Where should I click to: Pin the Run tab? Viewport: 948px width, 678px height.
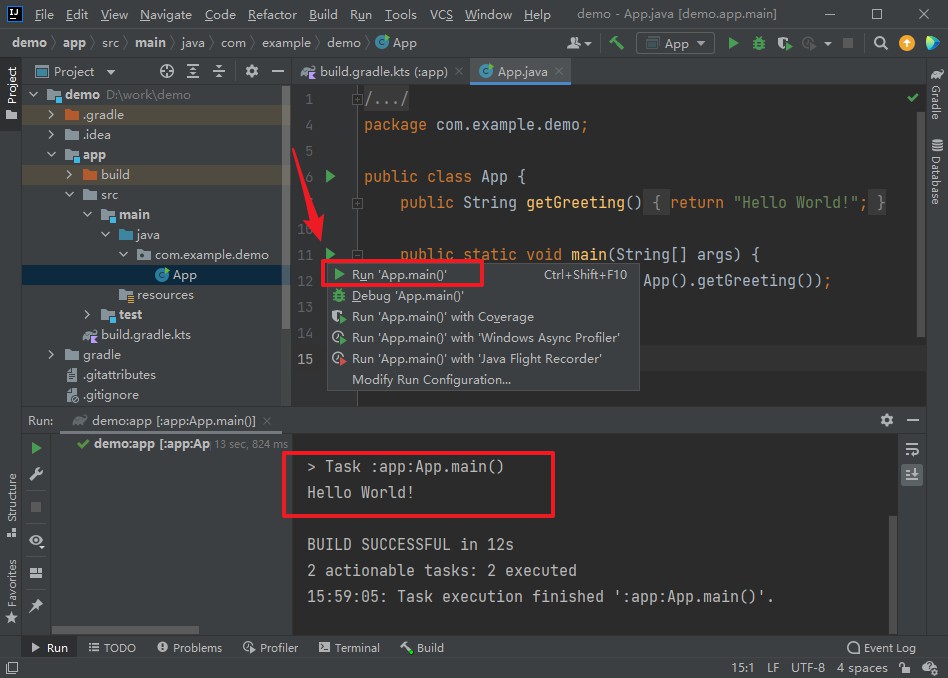click(x=36, y=605)
